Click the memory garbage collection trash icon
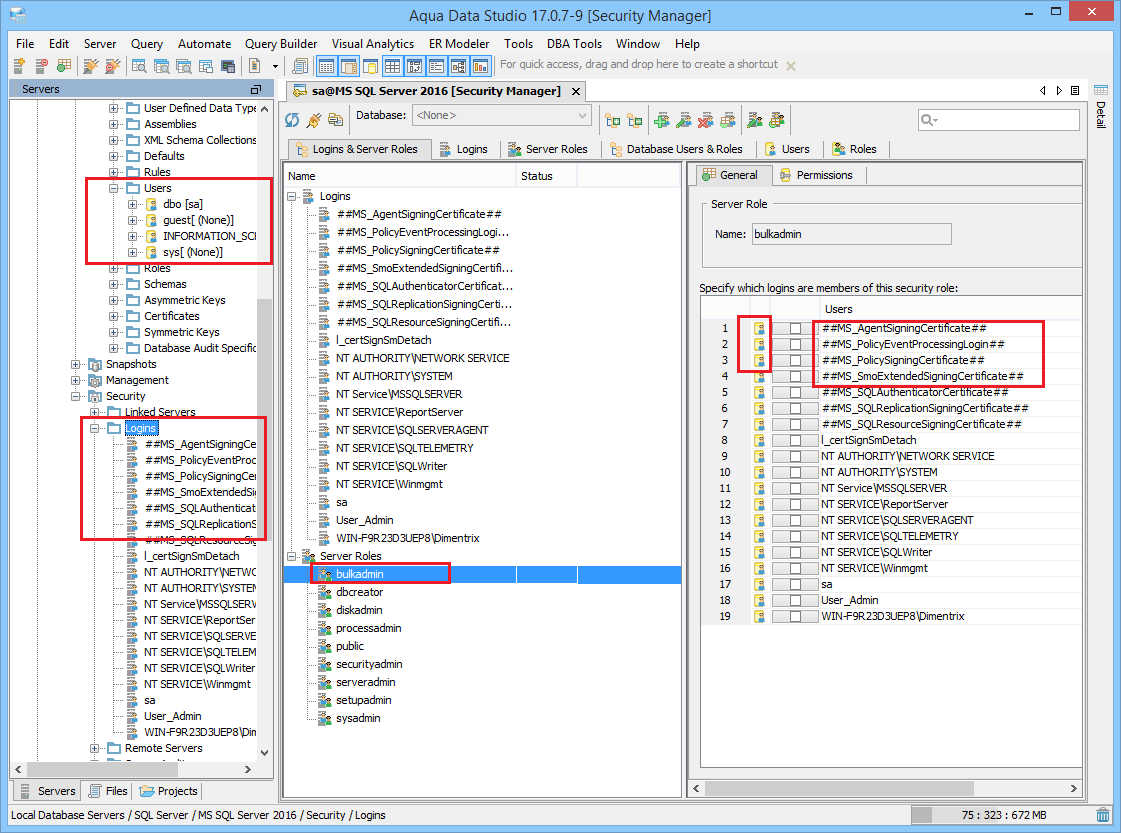Screen dimensions: 1121x833 pyautogui.click(x=1103, y=814)
